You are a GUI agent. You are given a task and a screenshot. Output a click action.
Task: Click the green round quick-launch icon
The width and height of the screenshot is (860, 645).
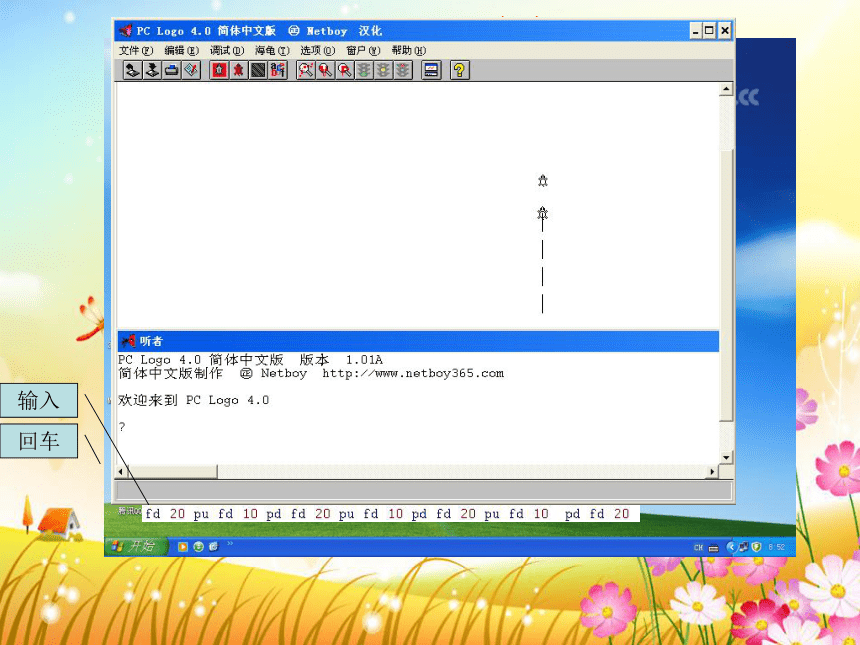click(x=199, y=546)
